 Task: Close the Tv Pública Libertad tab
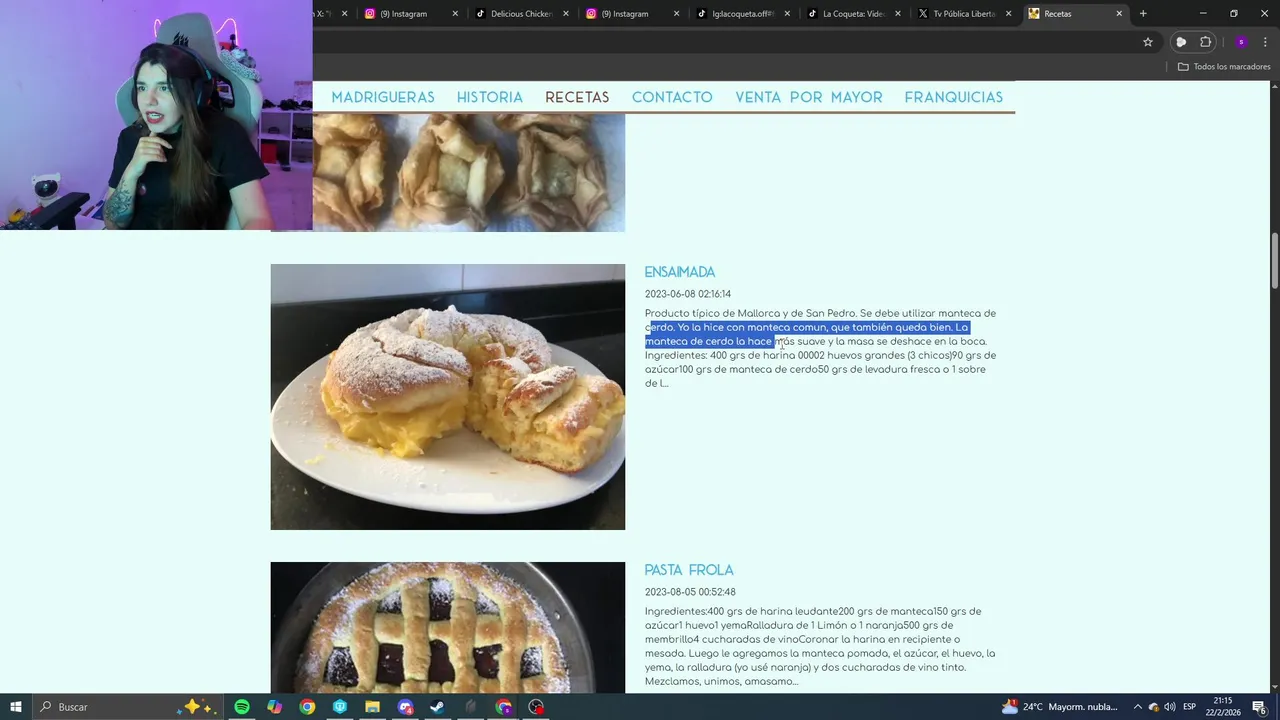(1008, 14)
